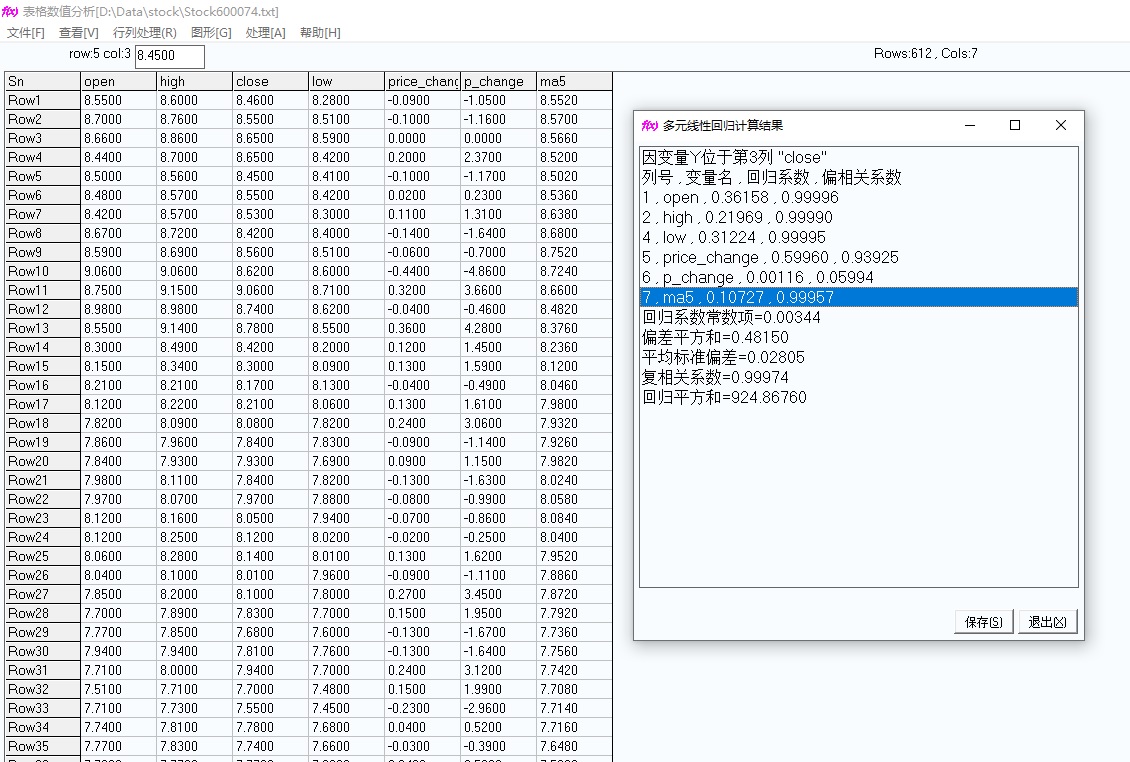Click Row3 high cell 8.8600
Screen dimensions: 1130x762
pyautogui.click(x=195, y=138)
